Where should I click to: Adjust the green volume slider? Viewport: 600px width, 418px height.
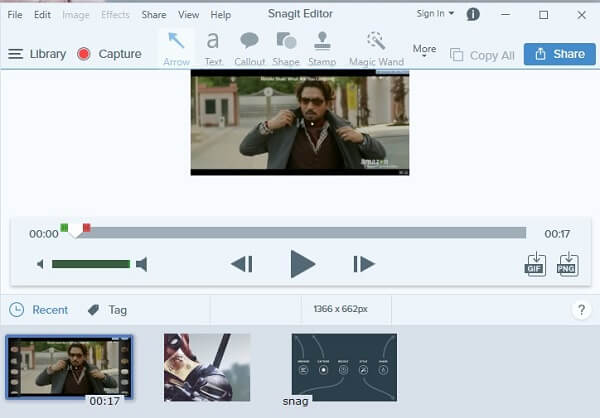click(x=91, y=264)
